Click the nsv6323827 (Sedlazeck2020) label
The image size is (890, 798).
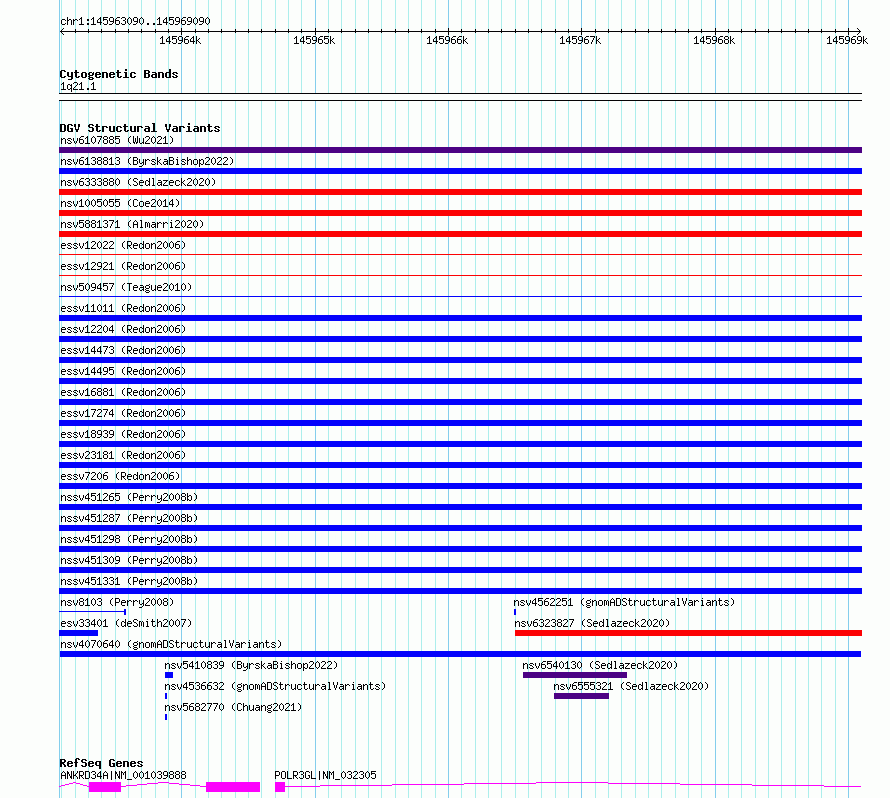click(x=592, y=623)
